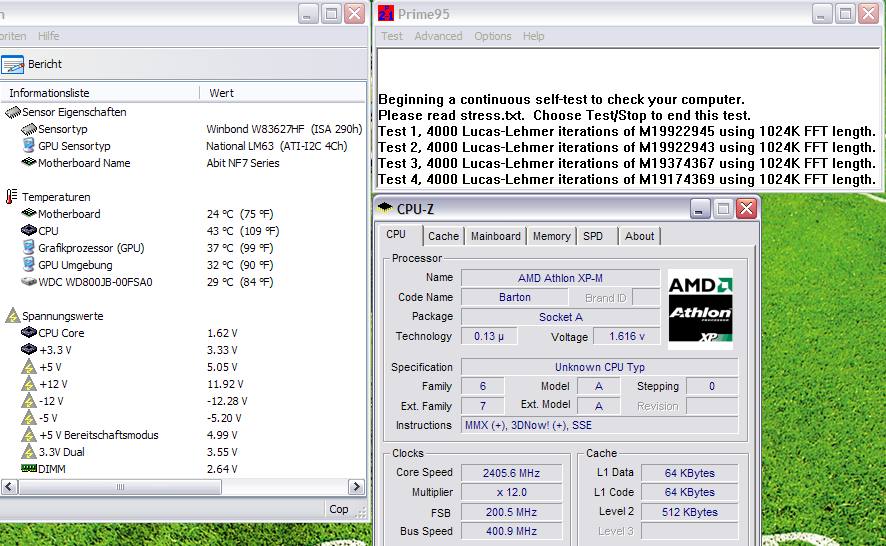
Task: Click the +12 V voltage icon
Action: [x=29, y=384]
